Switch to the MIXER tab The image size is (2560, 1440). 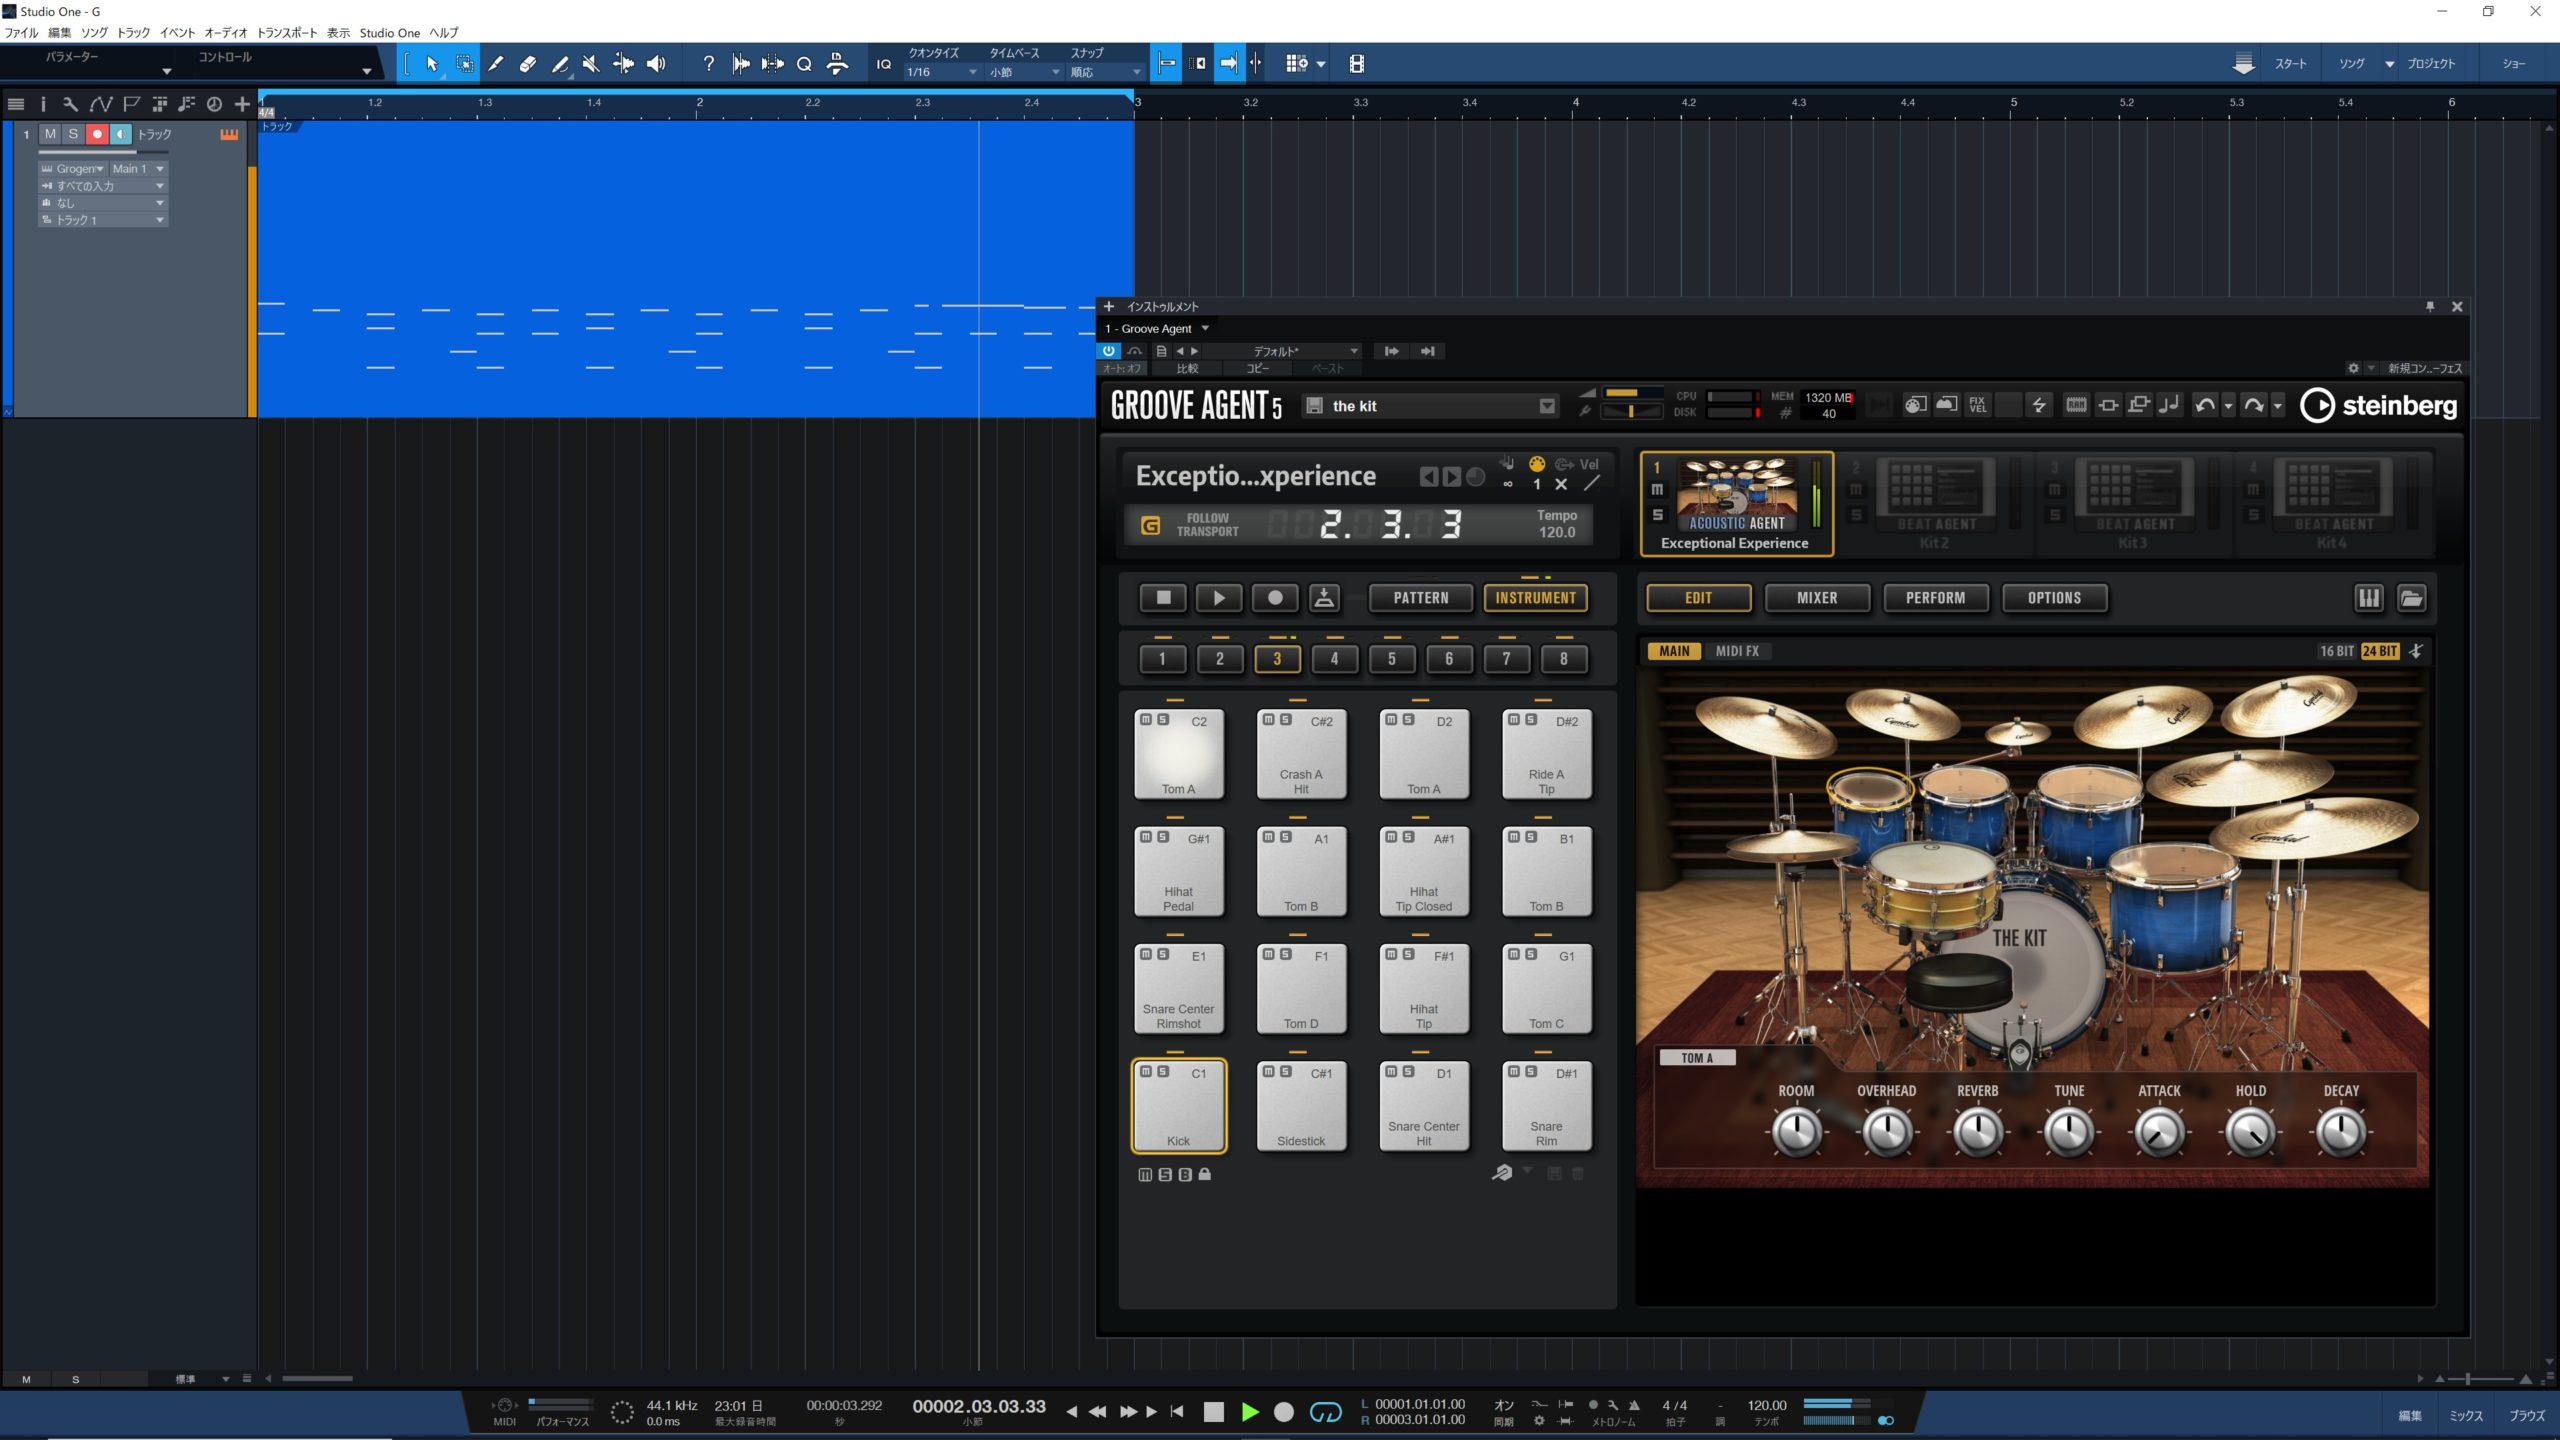(x=1817, y=598)
